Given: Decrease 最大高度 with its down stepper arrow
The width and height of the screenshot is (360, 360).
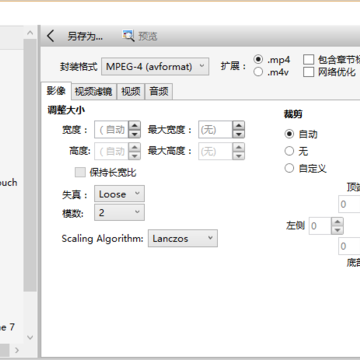Looking at the screenshot, I should coord(238,156).
